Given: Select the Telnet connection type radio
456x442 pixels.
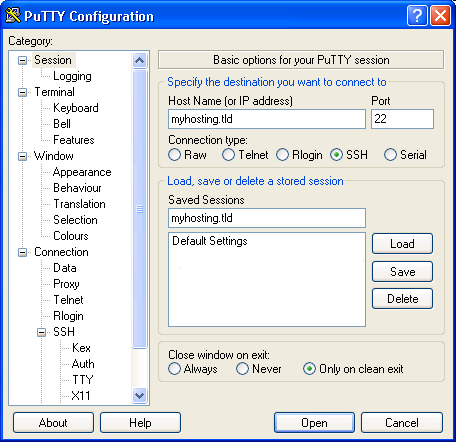Looking at the screenshot, I should point(228,155).
